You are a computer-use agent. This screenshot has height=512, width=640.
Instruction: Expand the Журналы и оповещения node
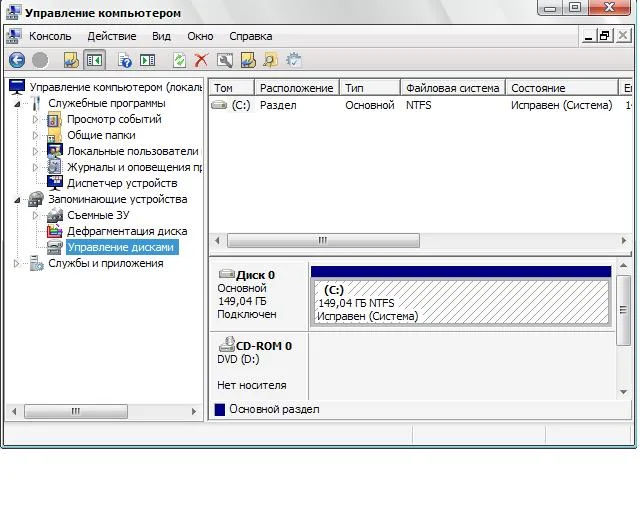click(35, 167)
